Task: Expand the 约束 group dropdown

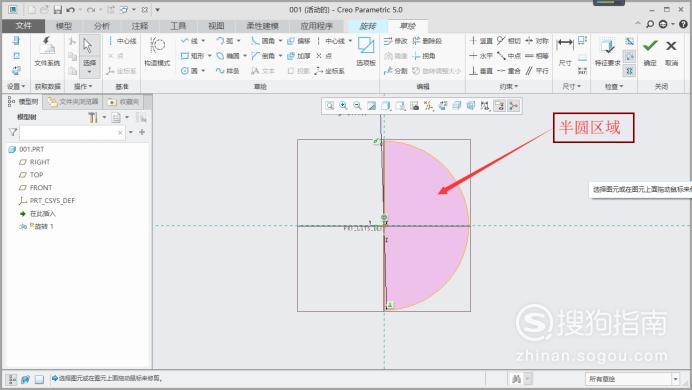Action: pos(509,86)
